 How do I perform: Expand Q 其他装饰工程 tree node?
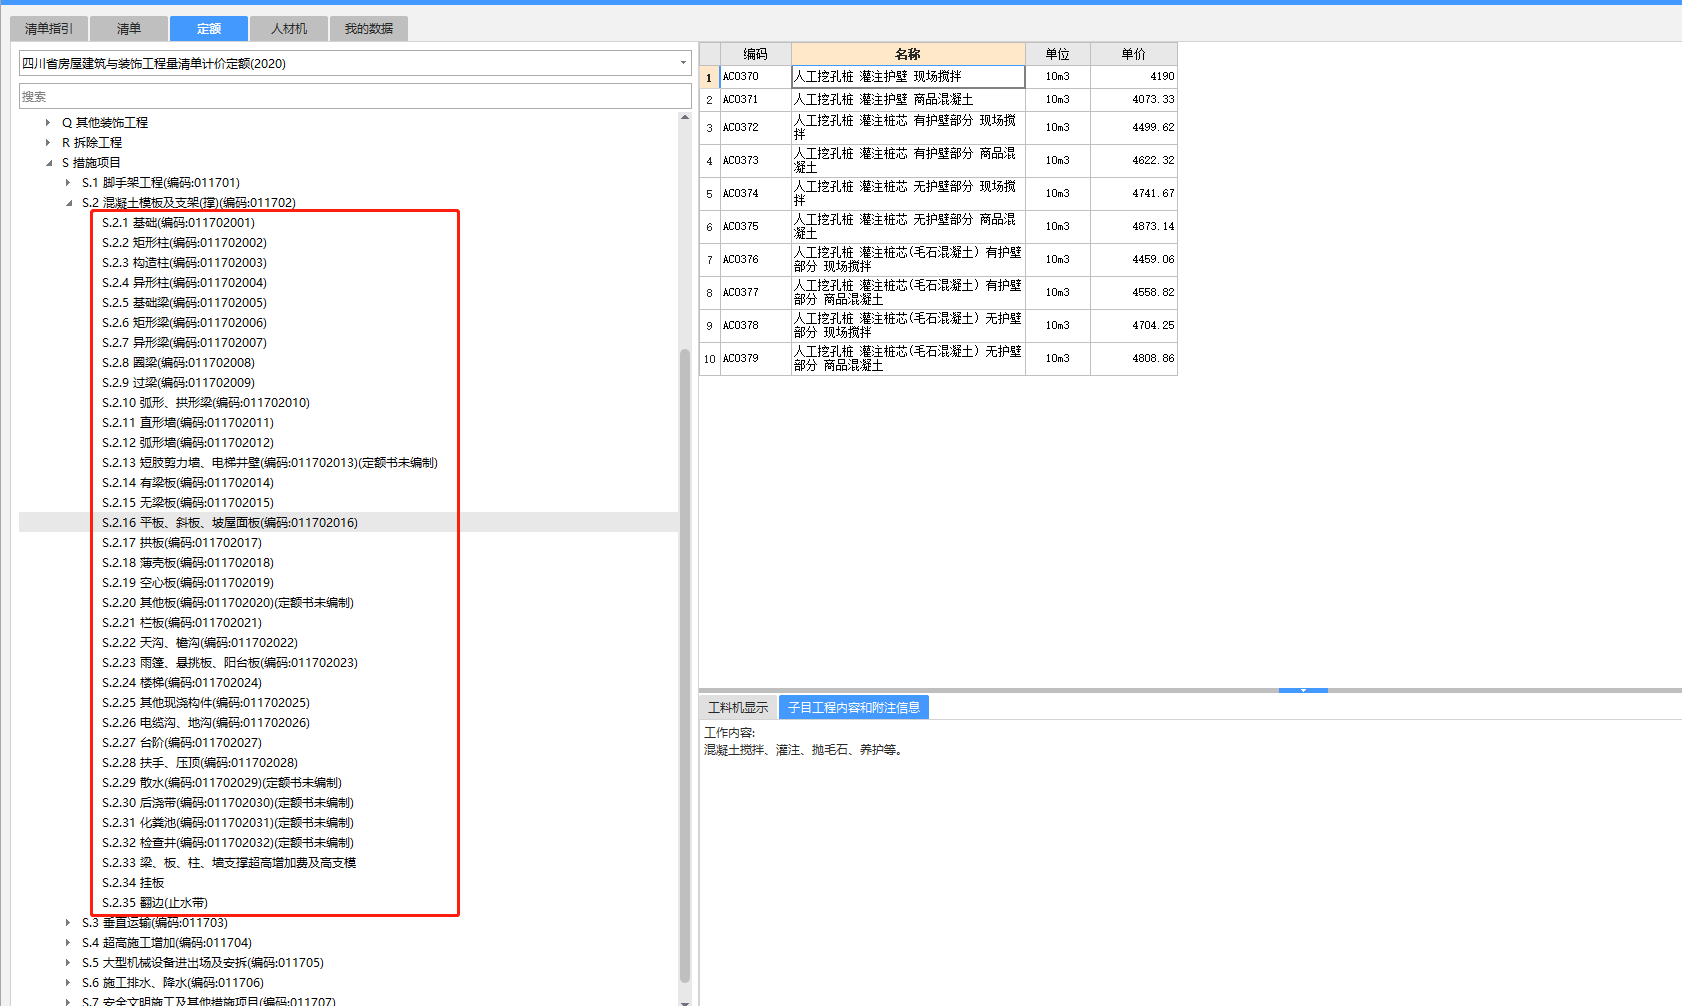(x=48, y=123)
